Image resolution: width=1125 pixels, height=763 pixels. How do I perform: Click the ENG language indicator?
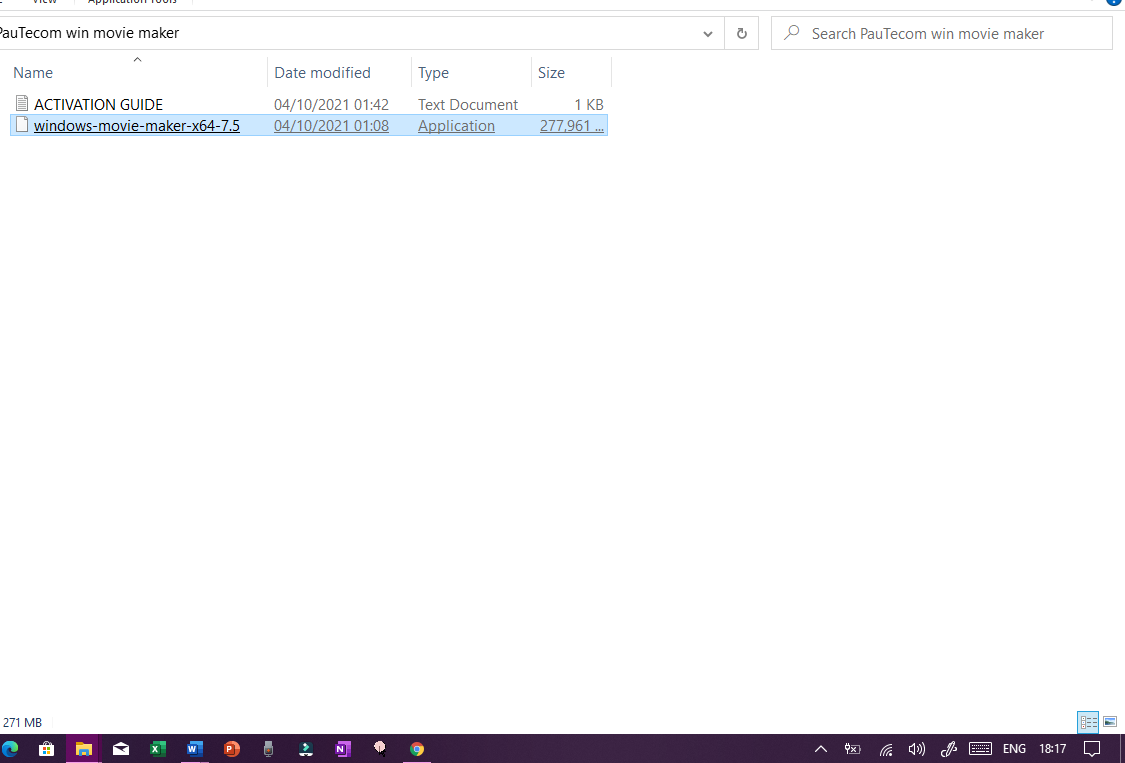(1014, 749)
